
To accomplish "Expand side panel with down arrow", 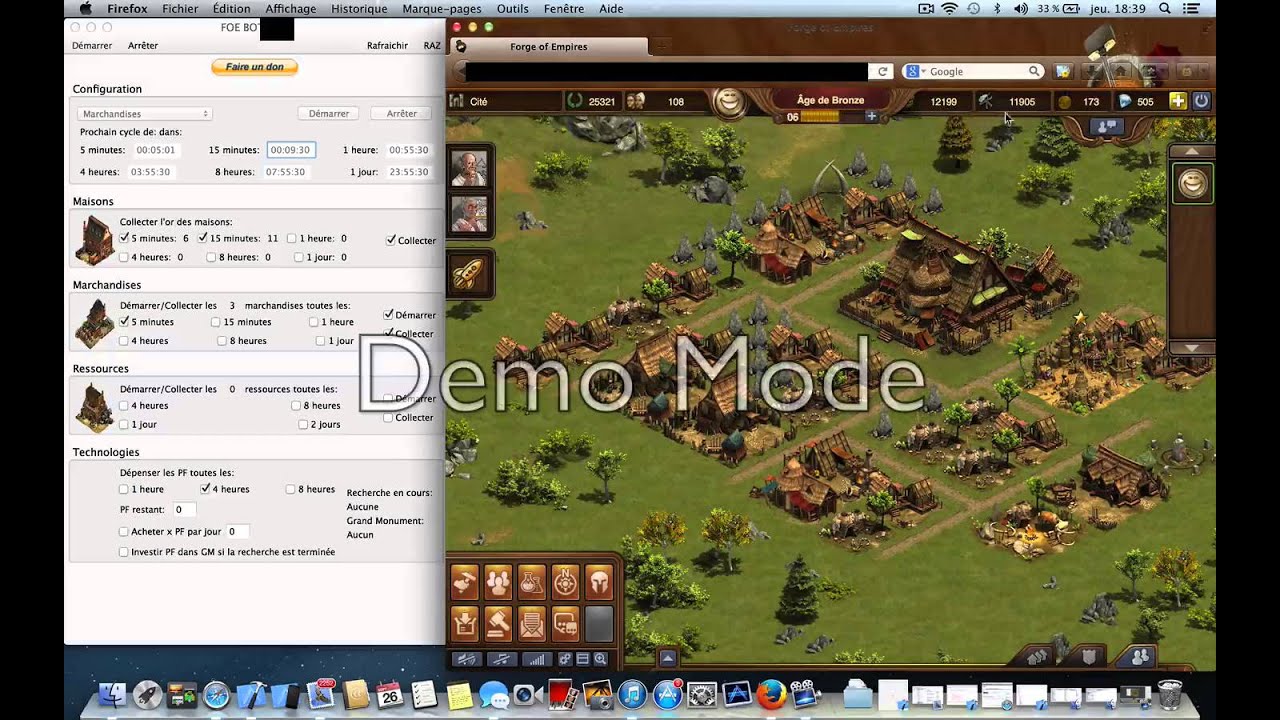I will [1192, 347].
